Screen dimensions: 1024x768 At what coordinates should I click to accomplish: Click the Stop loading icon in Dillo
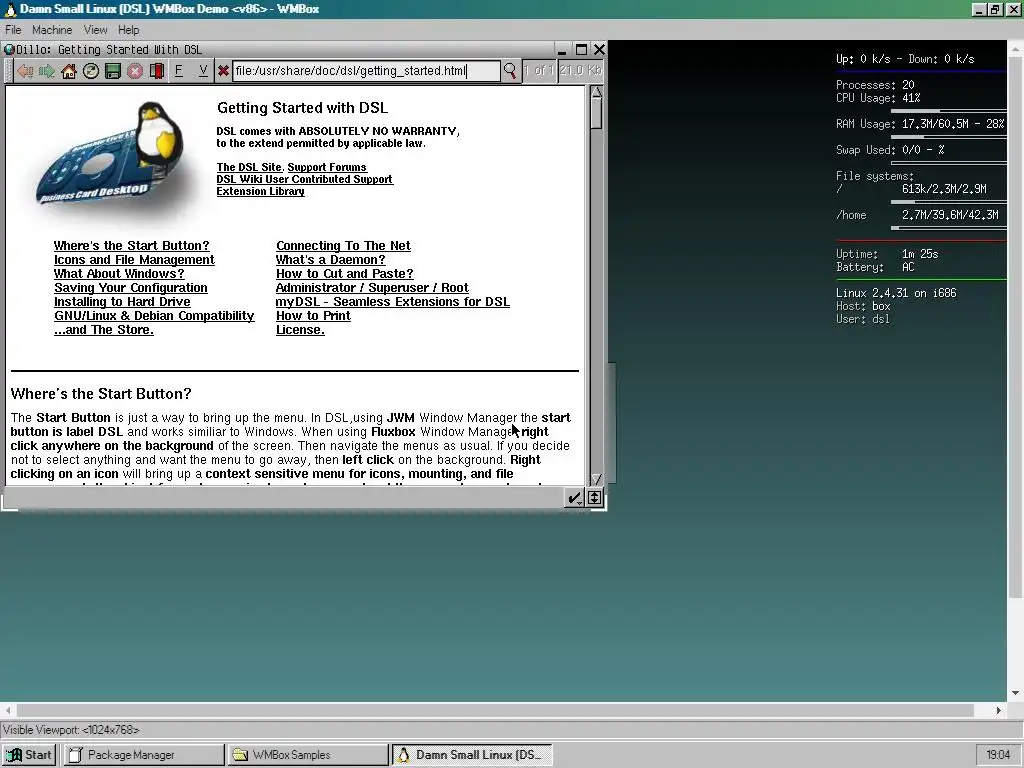[135, 71]
